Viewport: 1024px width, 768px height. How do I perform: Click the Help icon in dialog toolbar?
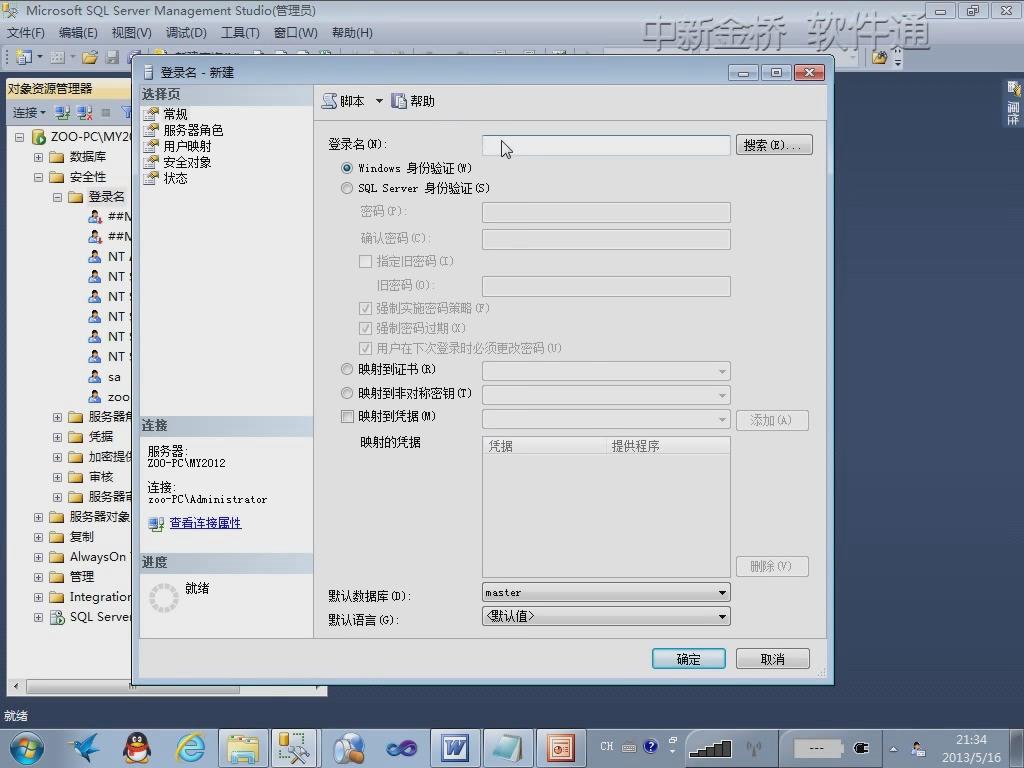[x=398, y=101]
